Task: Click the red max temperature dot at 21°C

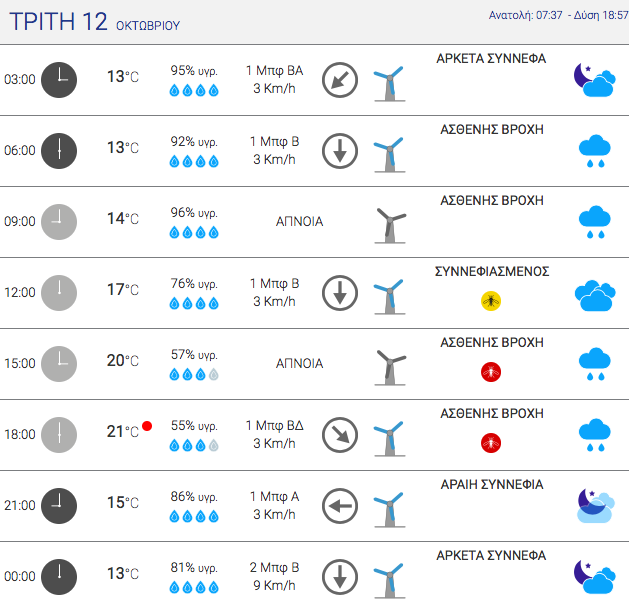Action: pyautogui.click(x=147, y=426)
